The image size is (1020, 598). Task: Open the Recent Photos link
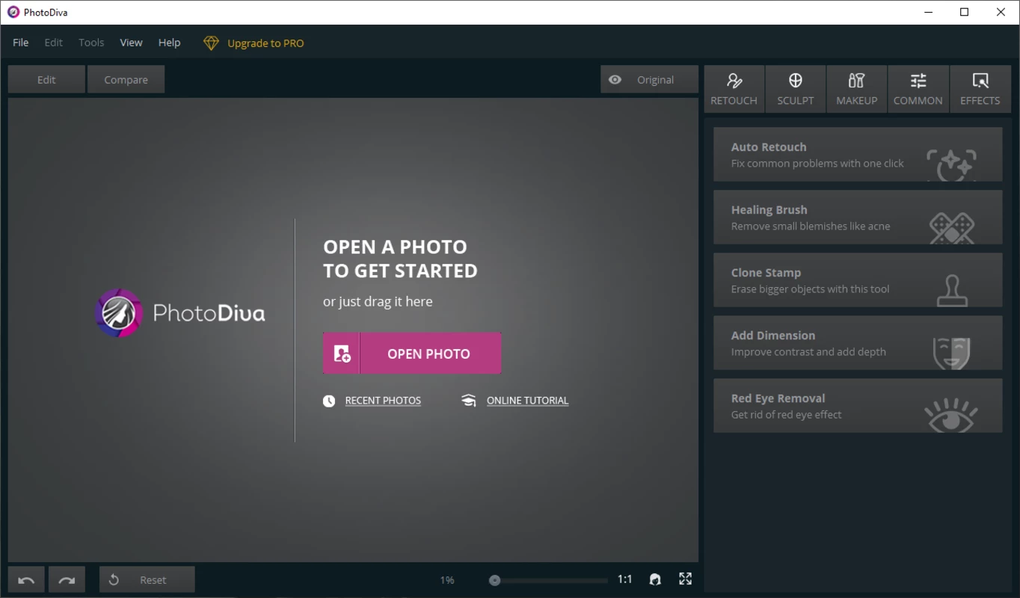tap(382, 400)
